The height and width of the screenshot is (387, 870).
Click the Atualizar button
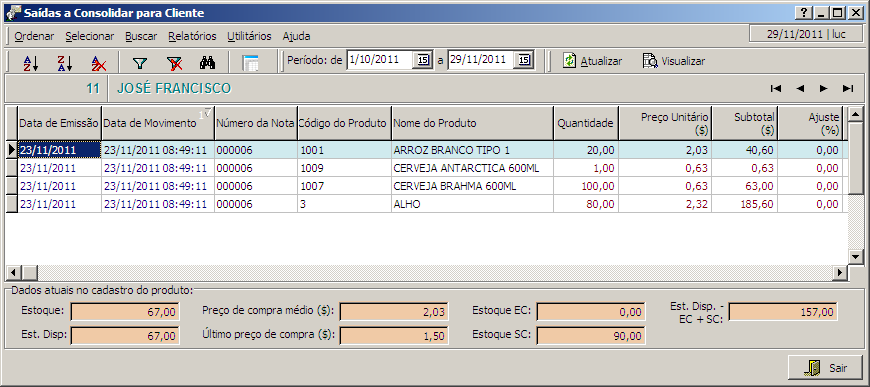pyautogui.click(x=593, y=61)
